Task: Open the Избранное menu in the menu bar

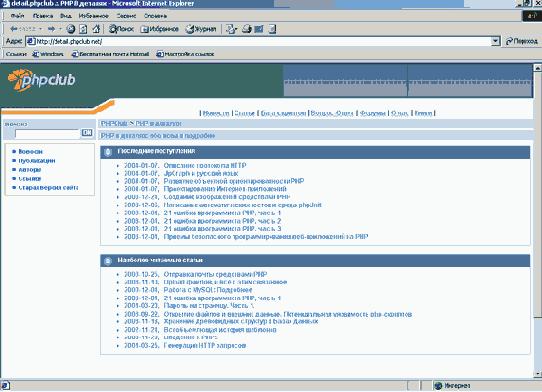Action: [93, 16]
